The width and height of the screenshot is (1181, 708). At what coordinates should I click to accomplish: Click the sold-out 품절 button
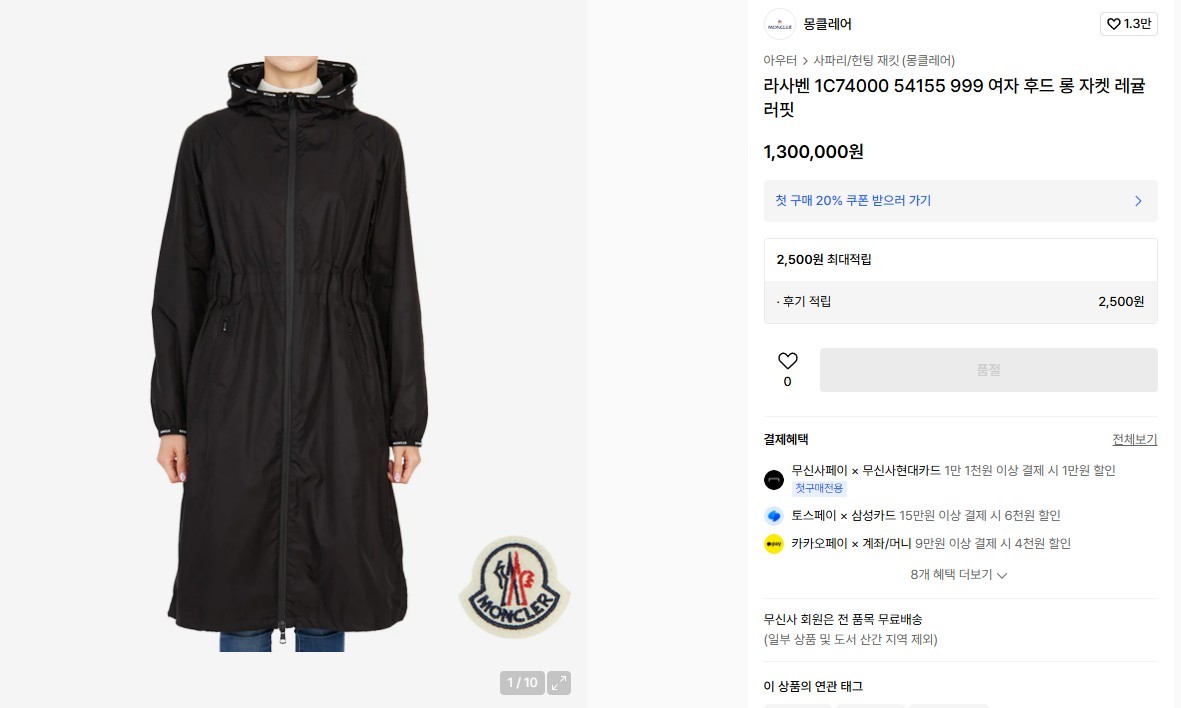click(x=988, y=370)
